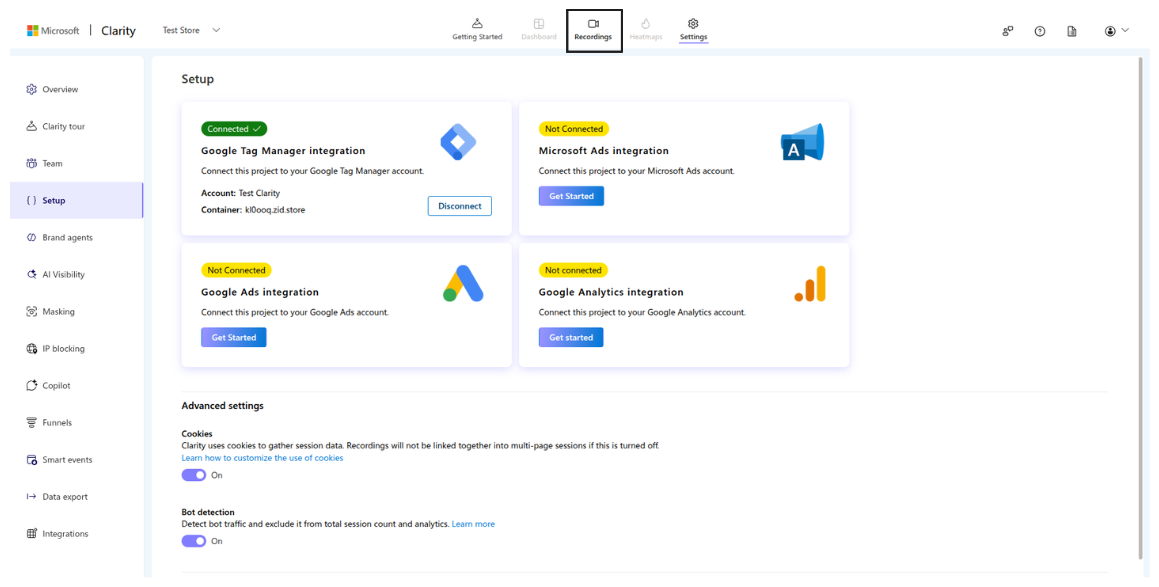Image resolution: width=1159 pixels, height=587 pixels.
Task: Click the page vertical scrollbar
Action: [1142, 308]
